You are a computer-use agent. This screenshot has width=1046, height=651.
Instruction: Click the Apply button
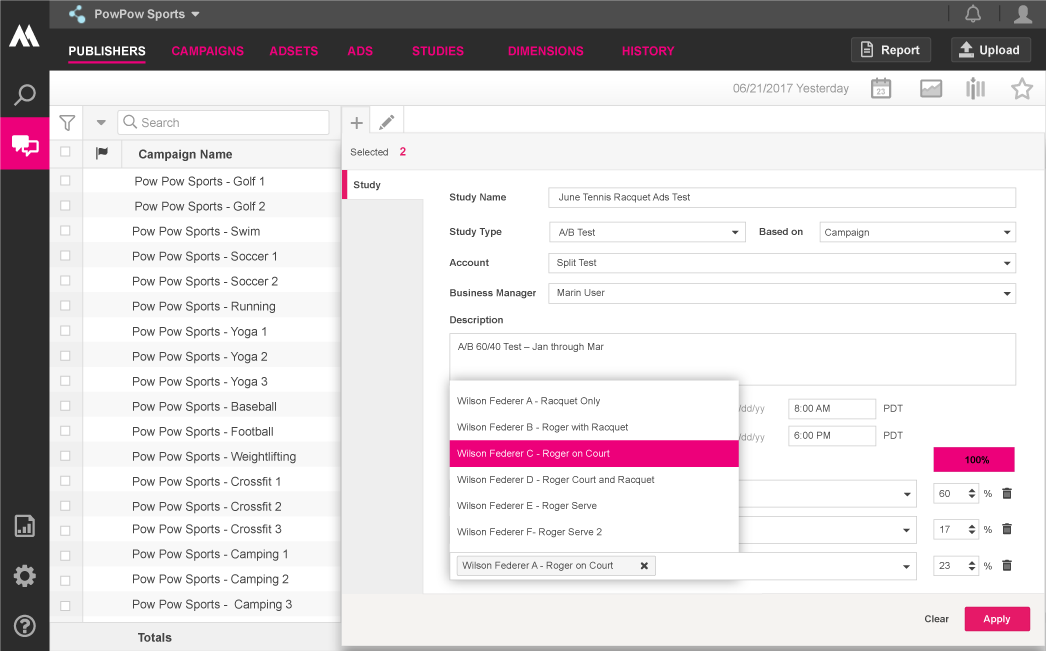click(x=997, y=618)
